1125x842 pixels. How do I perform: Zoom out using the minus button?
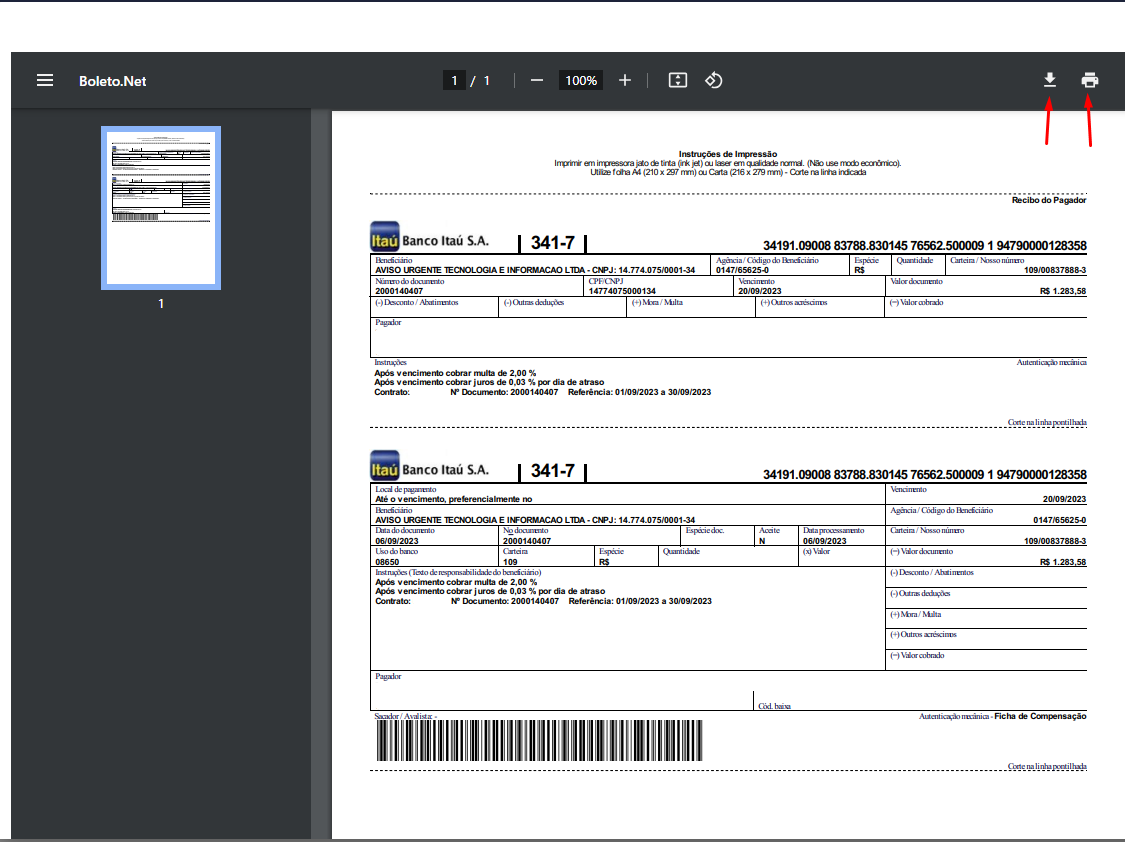537,81
